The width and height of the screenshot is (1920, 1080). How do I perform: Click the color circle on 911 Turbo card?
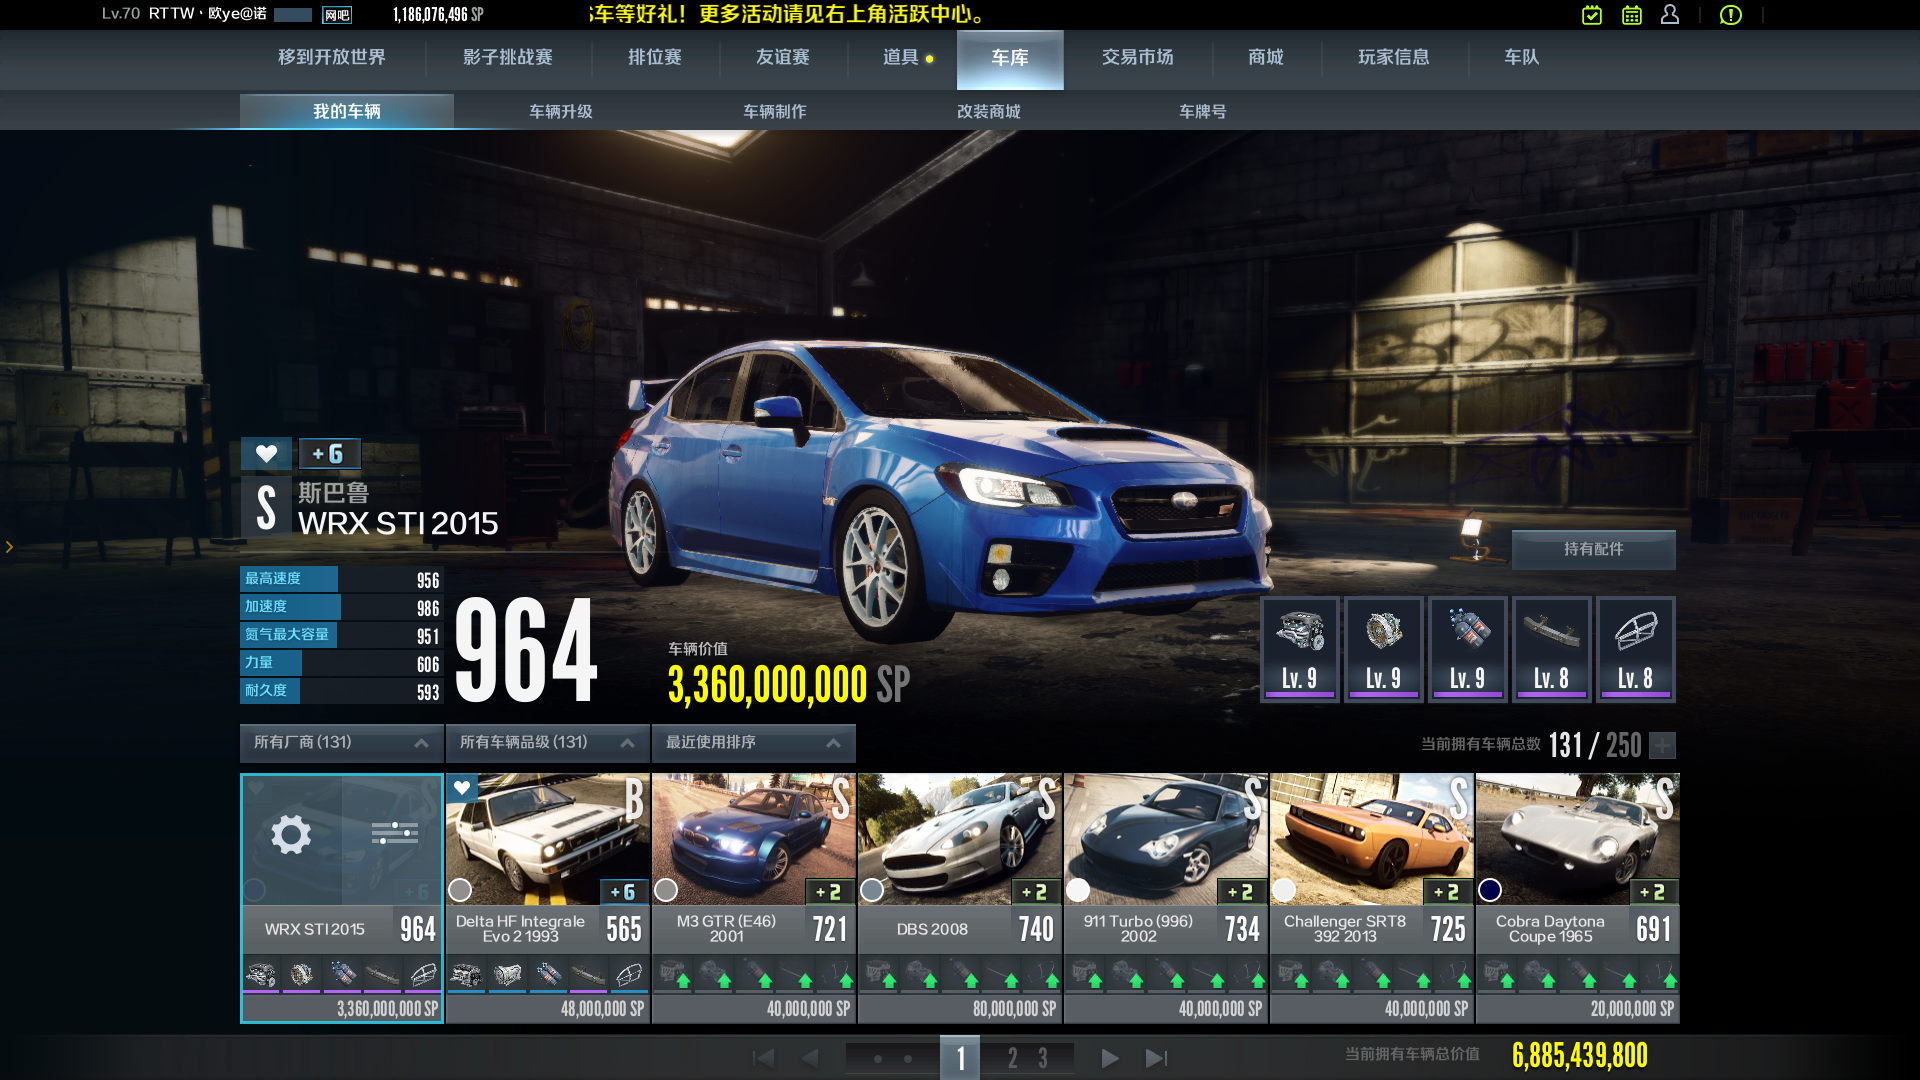(x=1078, y=890)
